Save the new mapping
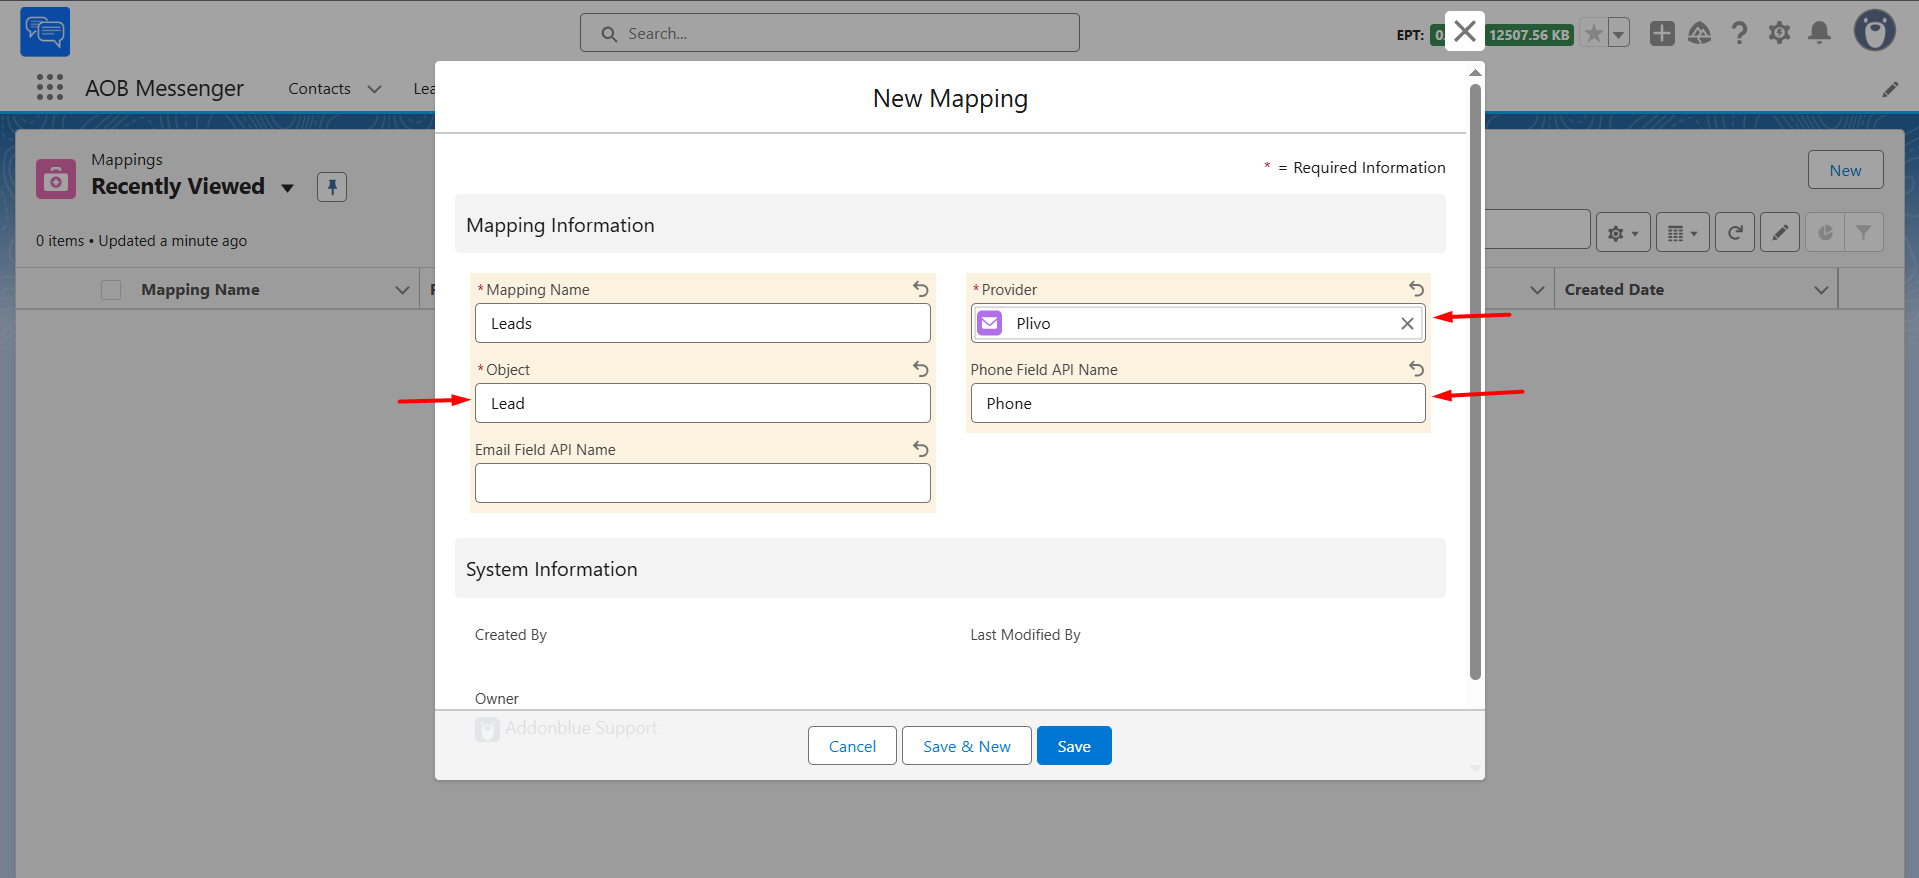1919x878 pixels. [x=1074, y=746]
